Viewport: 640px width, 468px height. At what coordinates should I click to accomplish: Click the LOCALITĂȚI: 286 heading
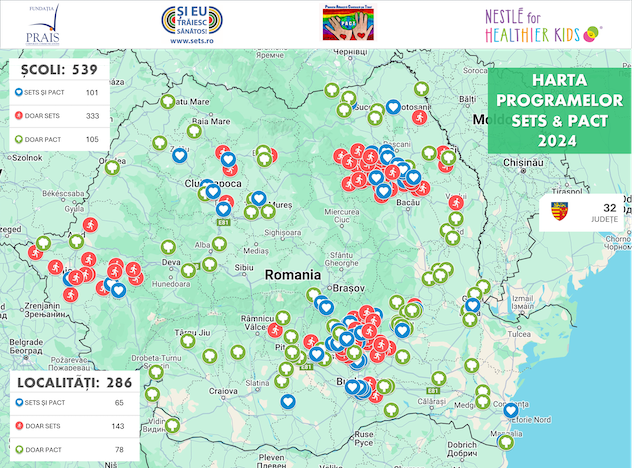pos(75,383)
